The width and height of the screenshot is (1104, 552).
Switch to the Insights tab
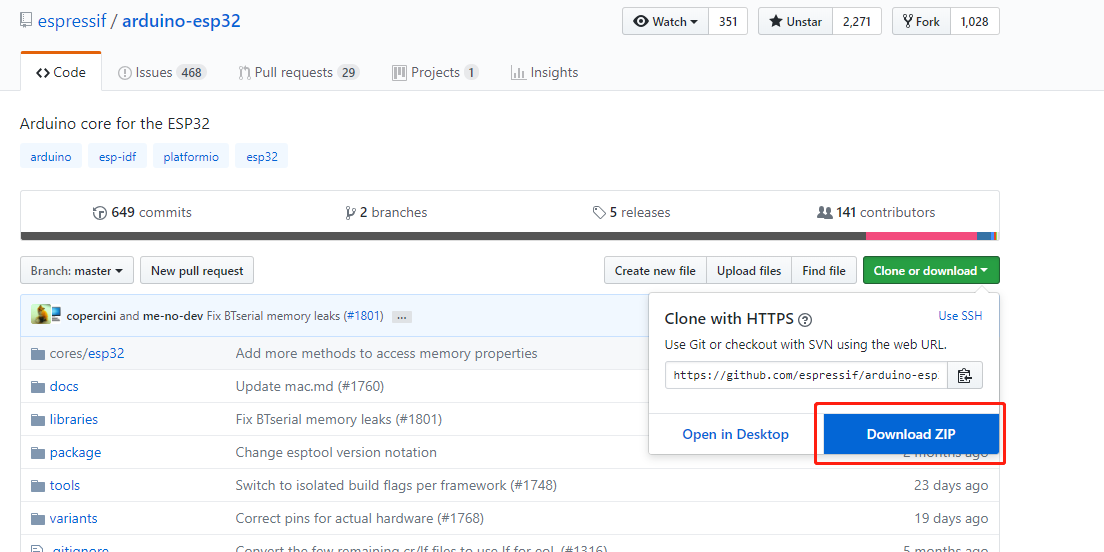(x=544, y=73)
